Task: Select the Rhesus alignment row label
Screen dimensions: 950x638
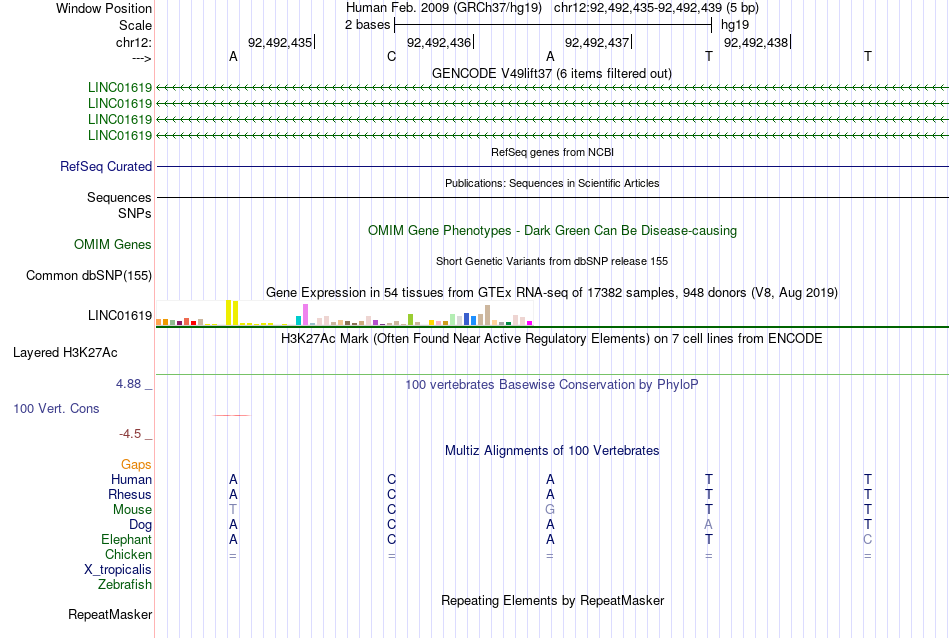Action: click(130, 494)
